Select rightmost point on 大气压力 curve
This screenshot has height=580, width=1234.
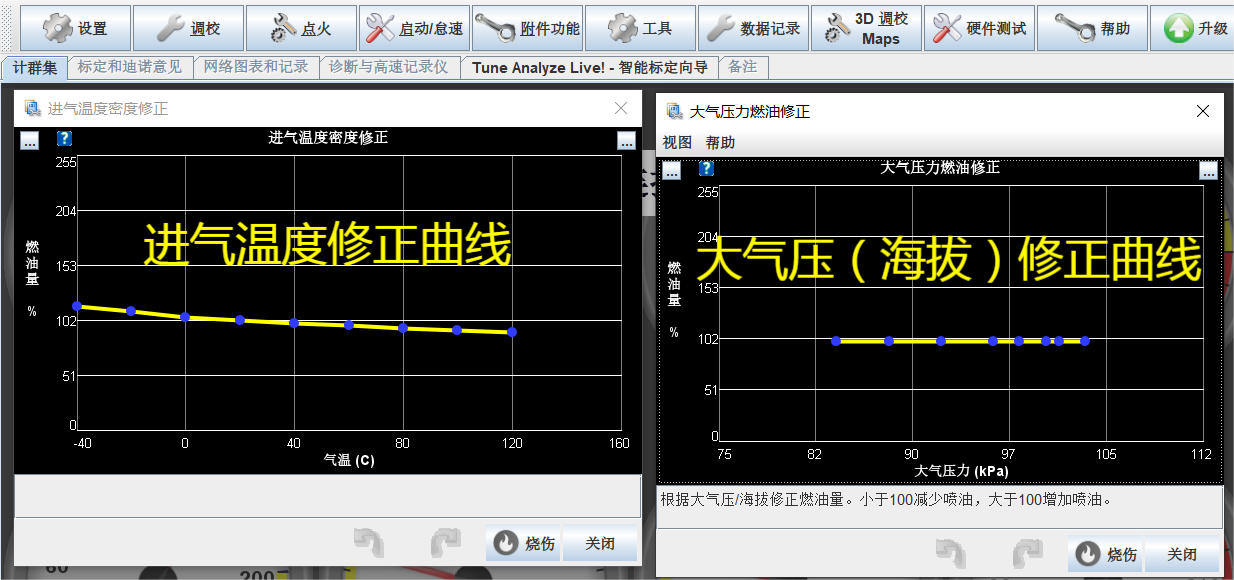1085,341
